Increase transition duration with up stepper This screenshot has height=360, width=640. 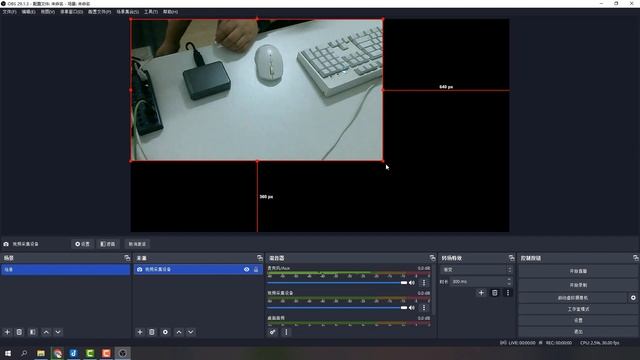coord(509,280)
